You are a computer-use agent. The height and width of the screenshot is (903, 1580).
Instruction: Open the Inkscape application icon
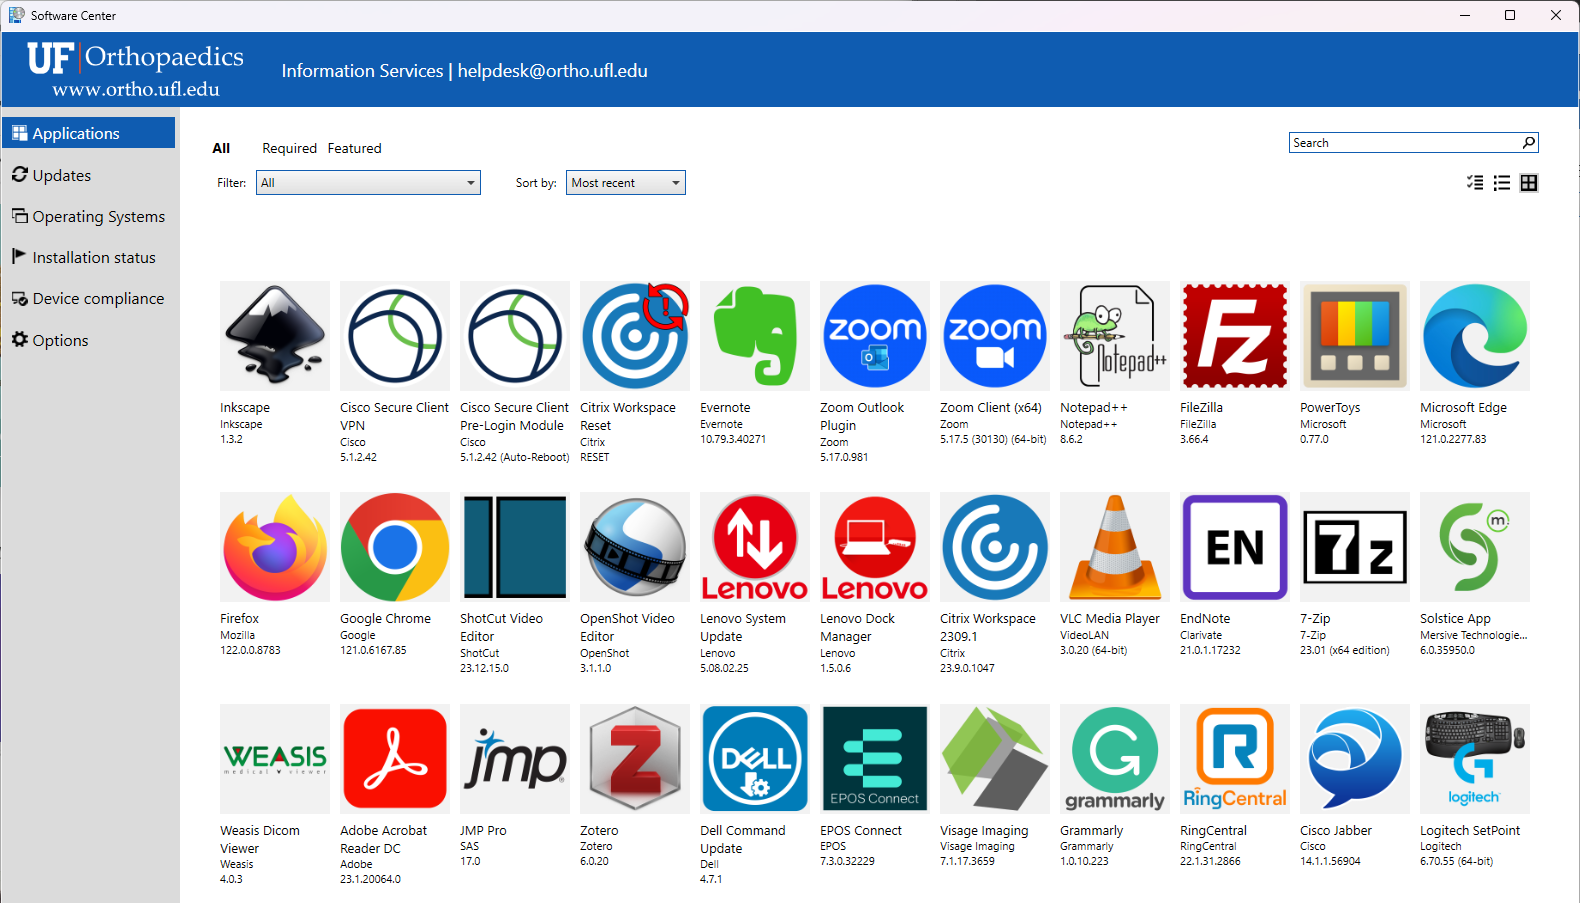click(275, 336)
